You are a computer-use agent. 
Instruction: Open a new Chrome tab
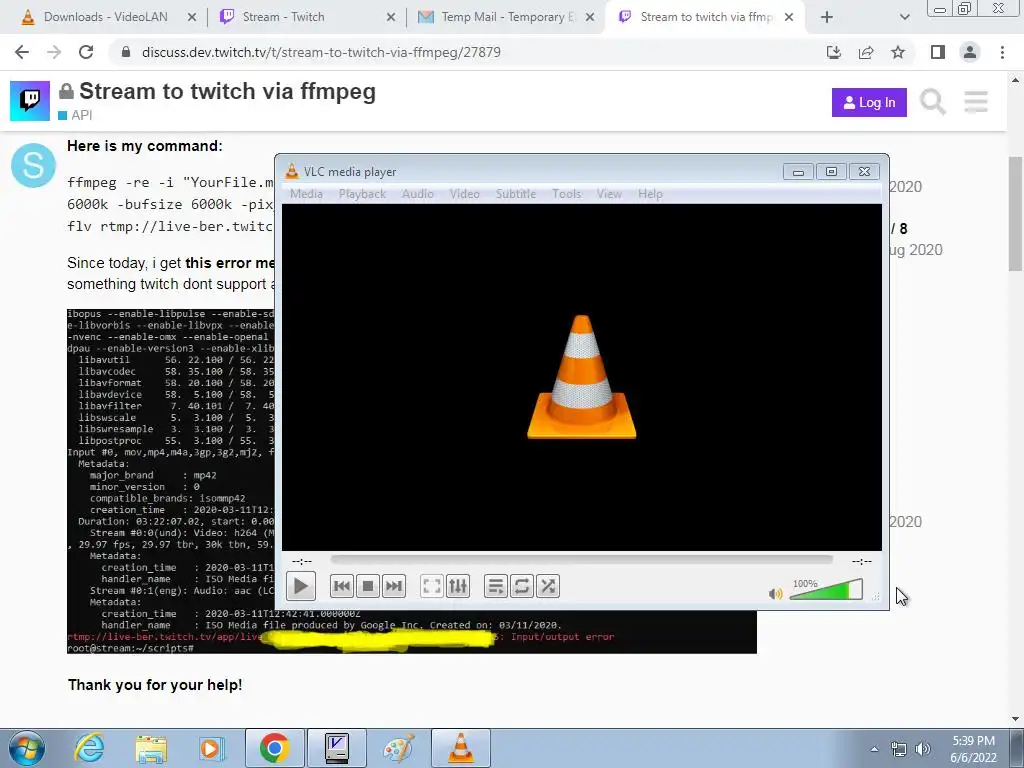click(x=827, y=17)
